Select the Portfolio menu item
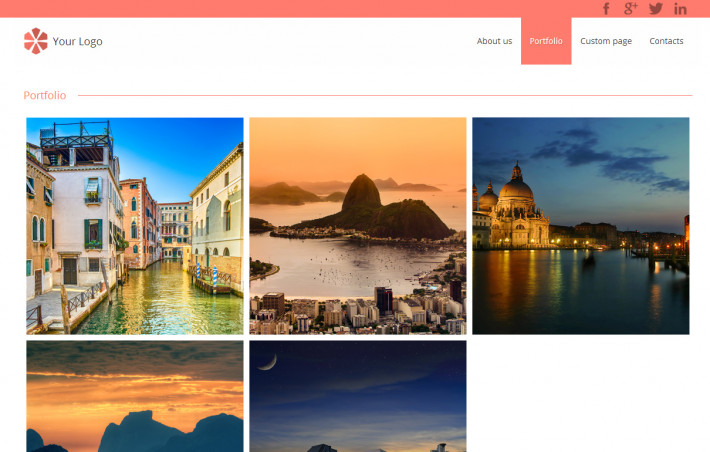Screen dimensions: 710x452 (546, 41)
